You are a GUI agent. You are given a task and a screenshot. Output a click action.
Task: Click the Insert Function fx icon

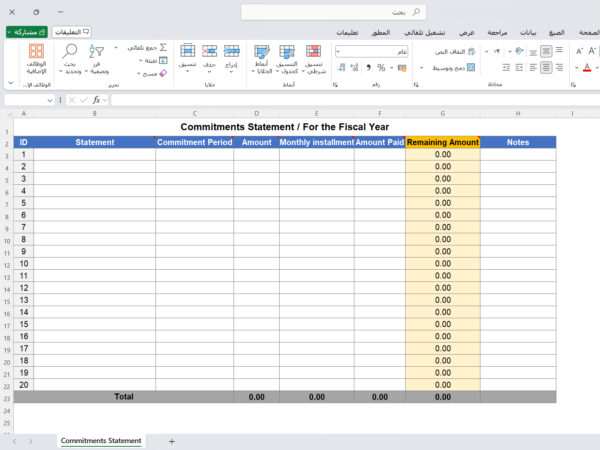[x=96, y=100]
